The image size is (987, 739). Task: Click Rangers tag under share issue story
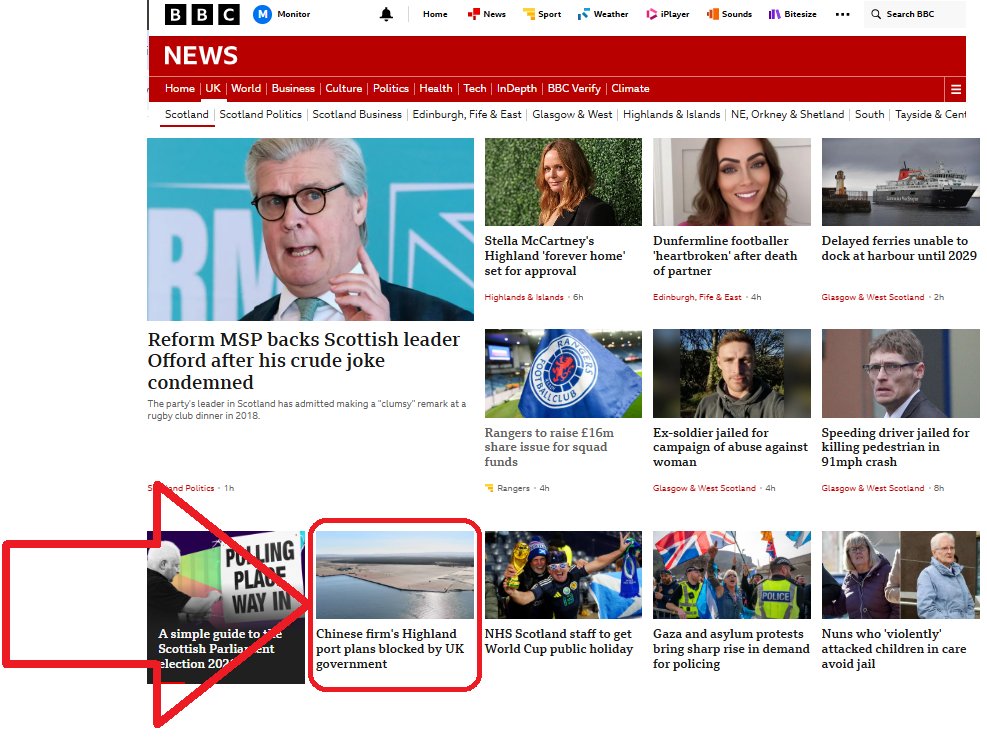pos(513,488)
